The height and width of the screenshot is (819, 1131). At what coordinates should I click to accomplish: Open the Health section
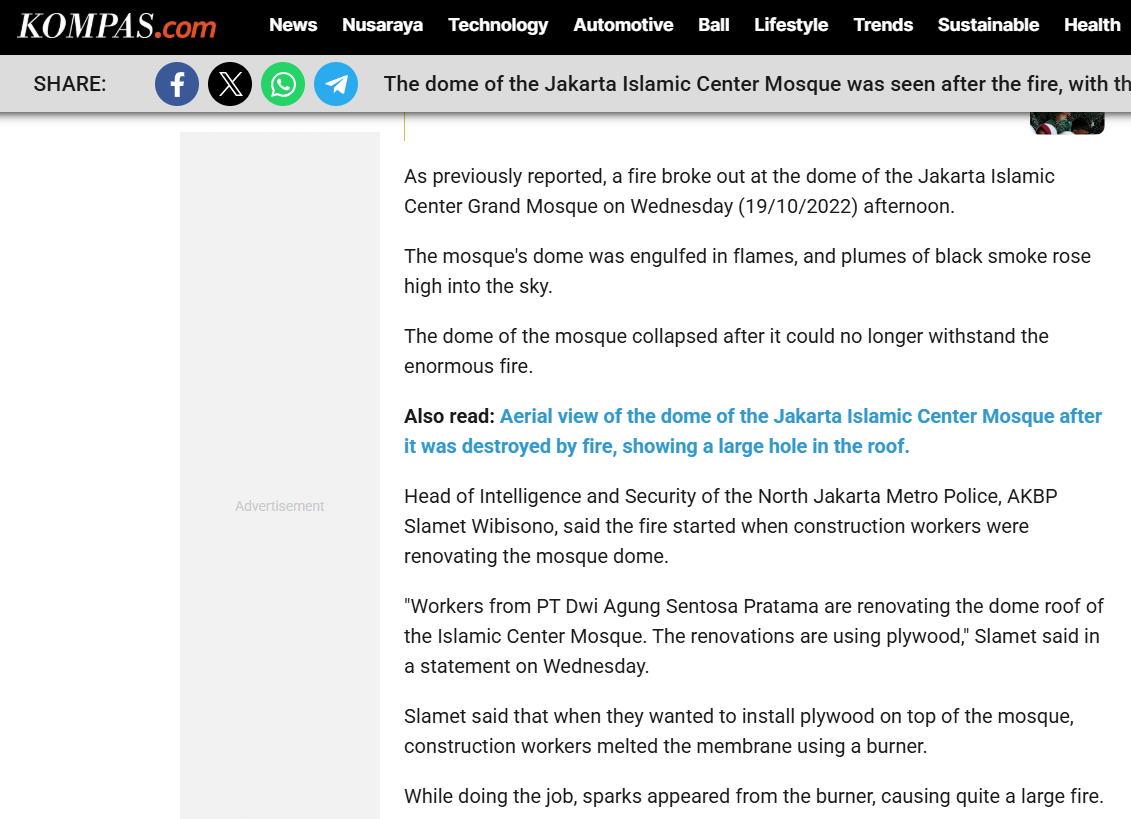1092,25
